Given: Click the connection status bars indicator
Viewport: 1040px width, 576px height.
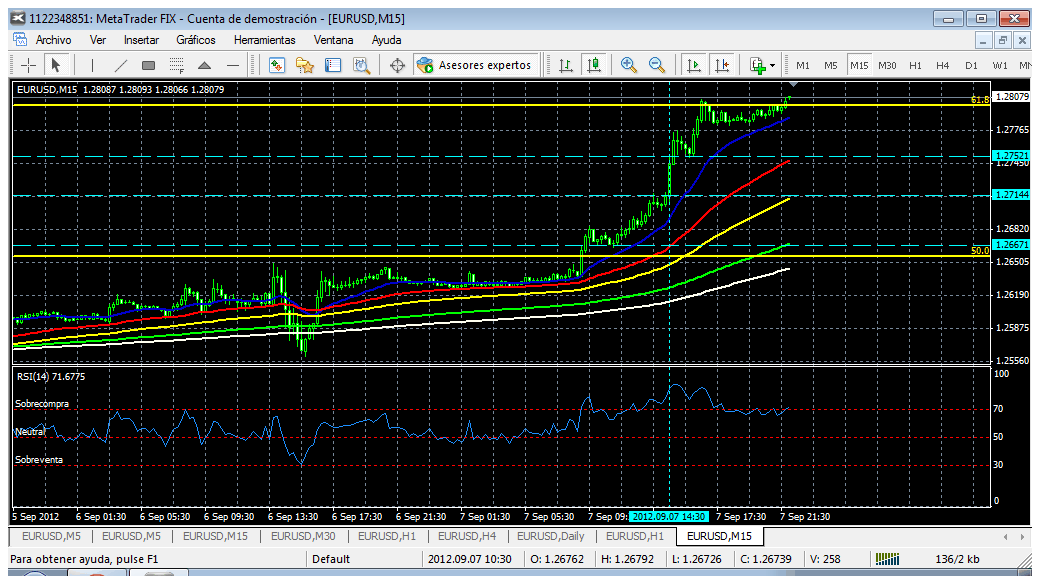Looking at the screenshot, I should (x=888, y=559).
